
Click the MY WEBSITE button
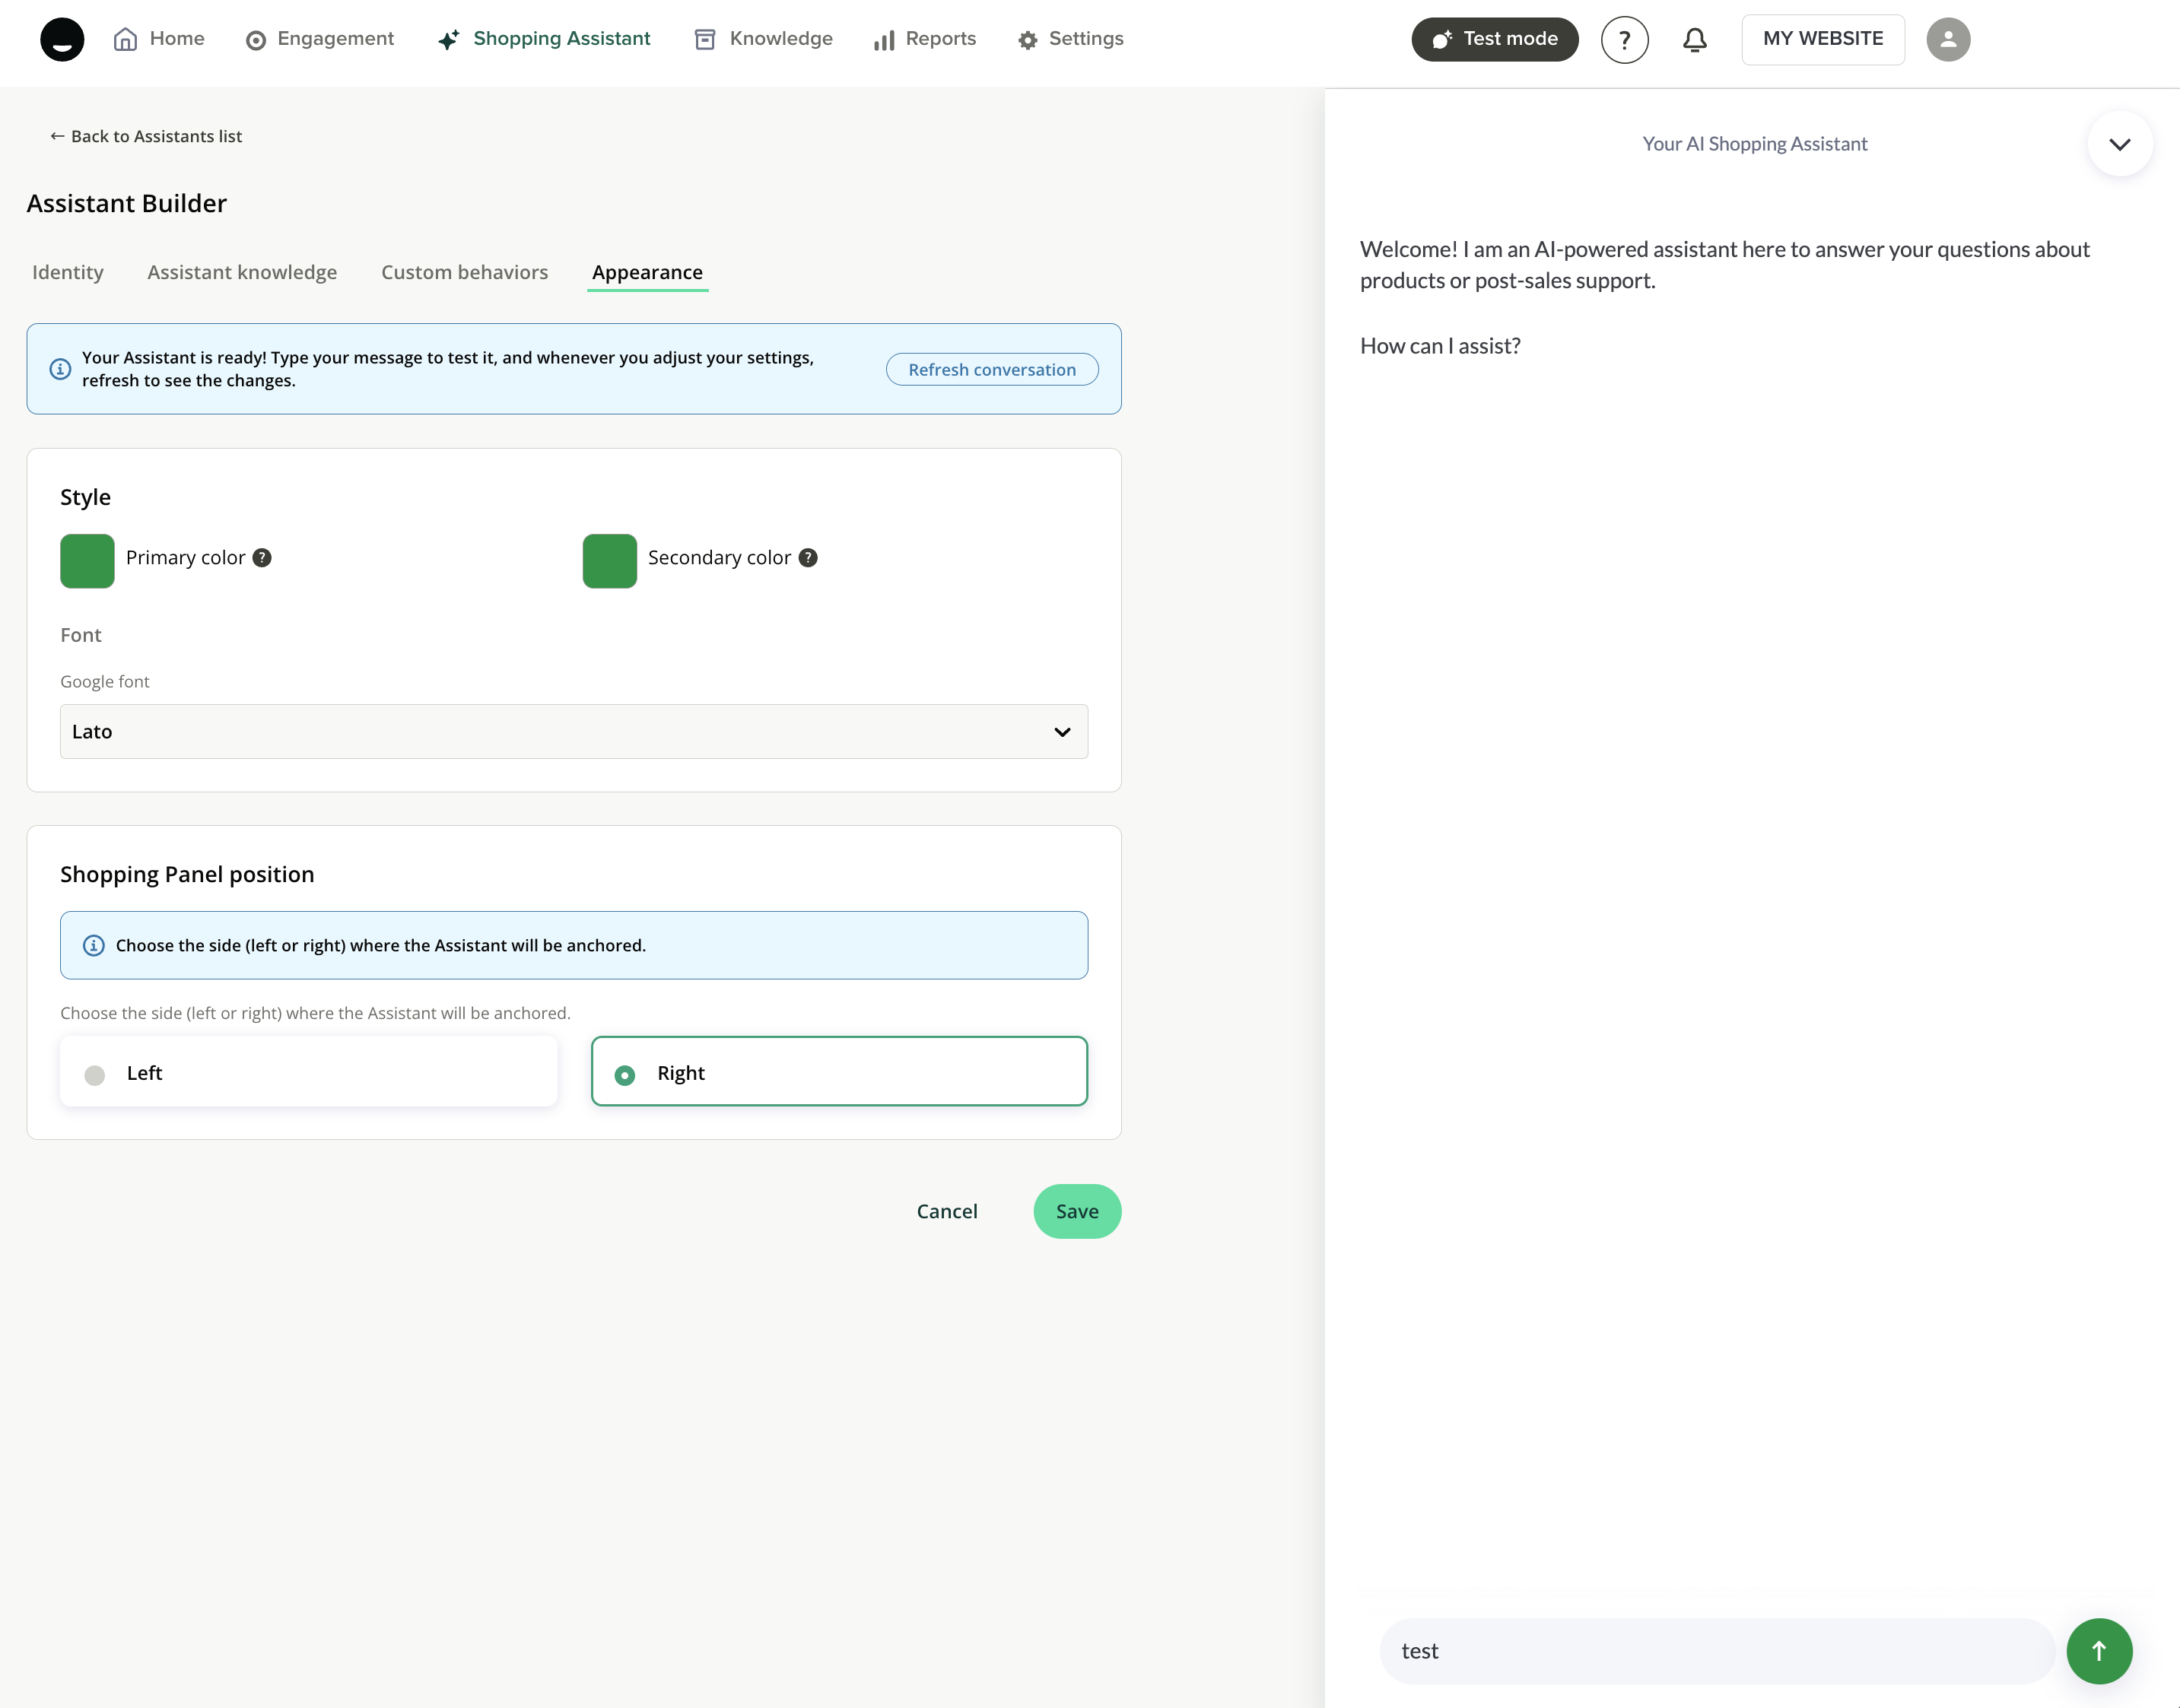pyautogui.click(x=1823, y=40)
